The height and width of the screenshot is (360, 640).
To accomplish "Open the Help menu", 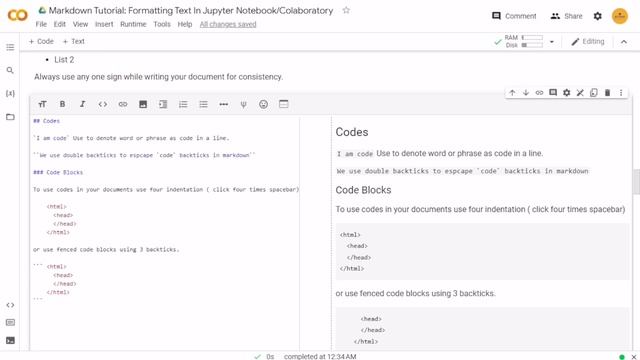I will (184, 24).
